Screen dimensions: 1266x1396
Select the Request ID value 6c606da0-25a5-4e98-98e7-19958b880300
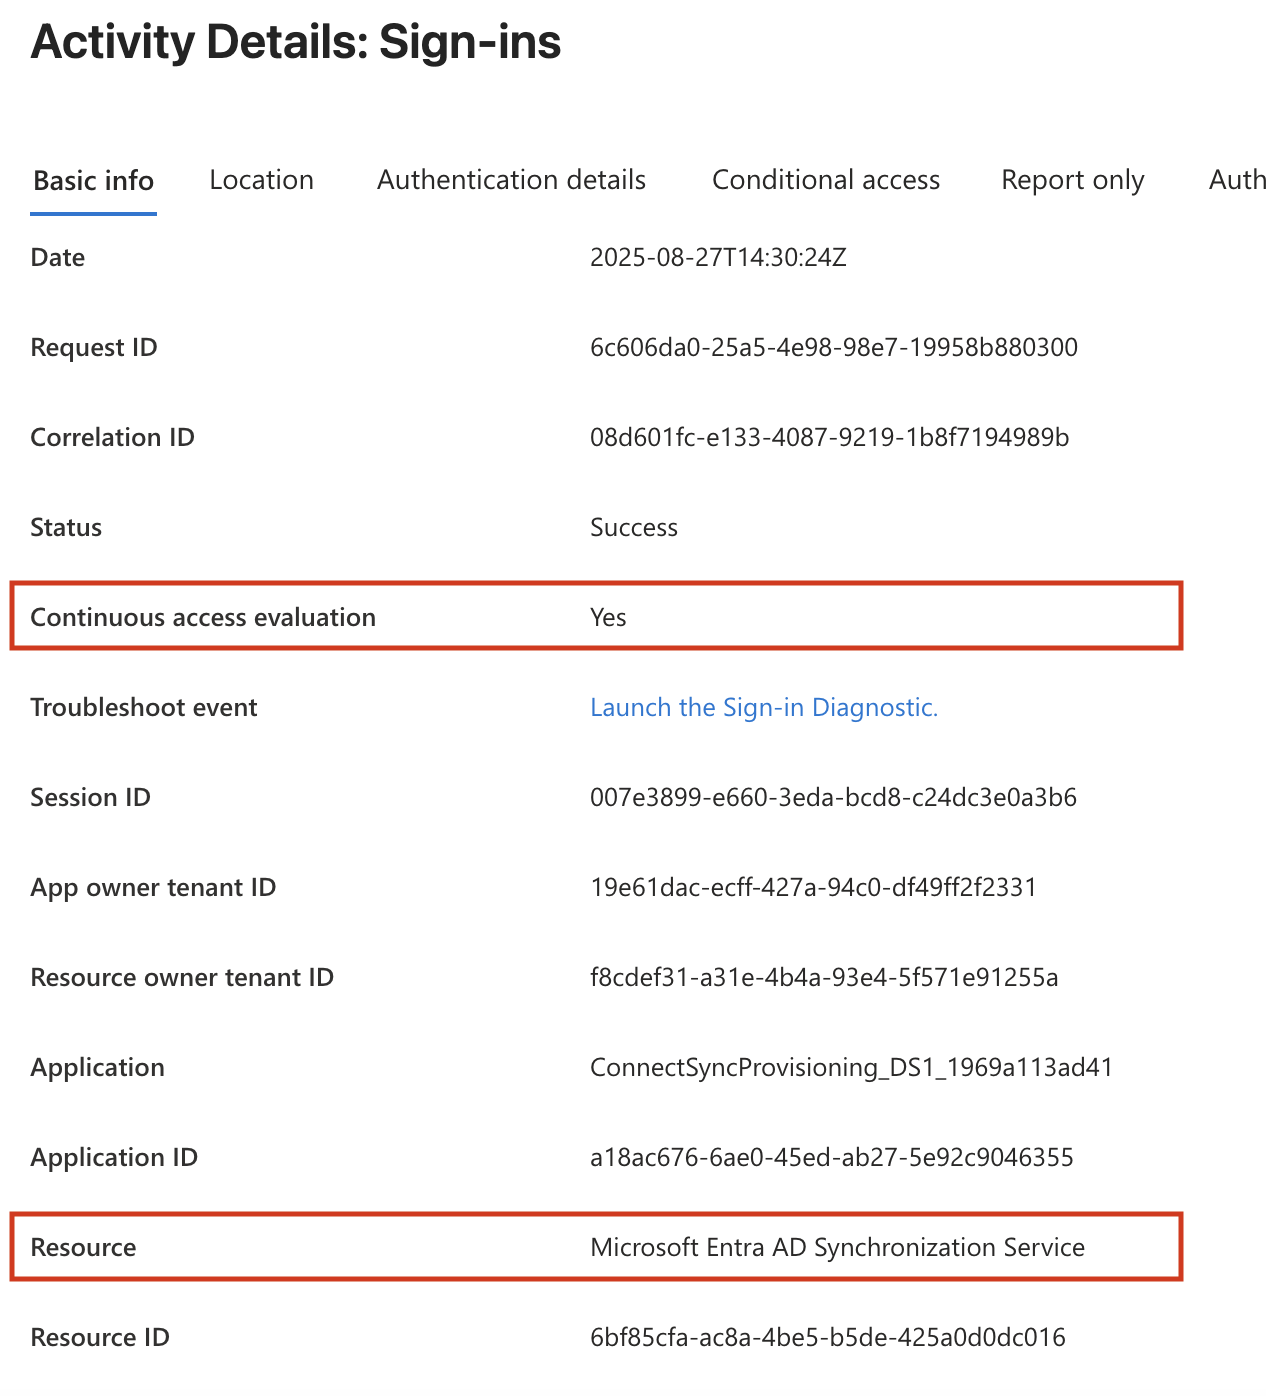[x=834, y=348]
